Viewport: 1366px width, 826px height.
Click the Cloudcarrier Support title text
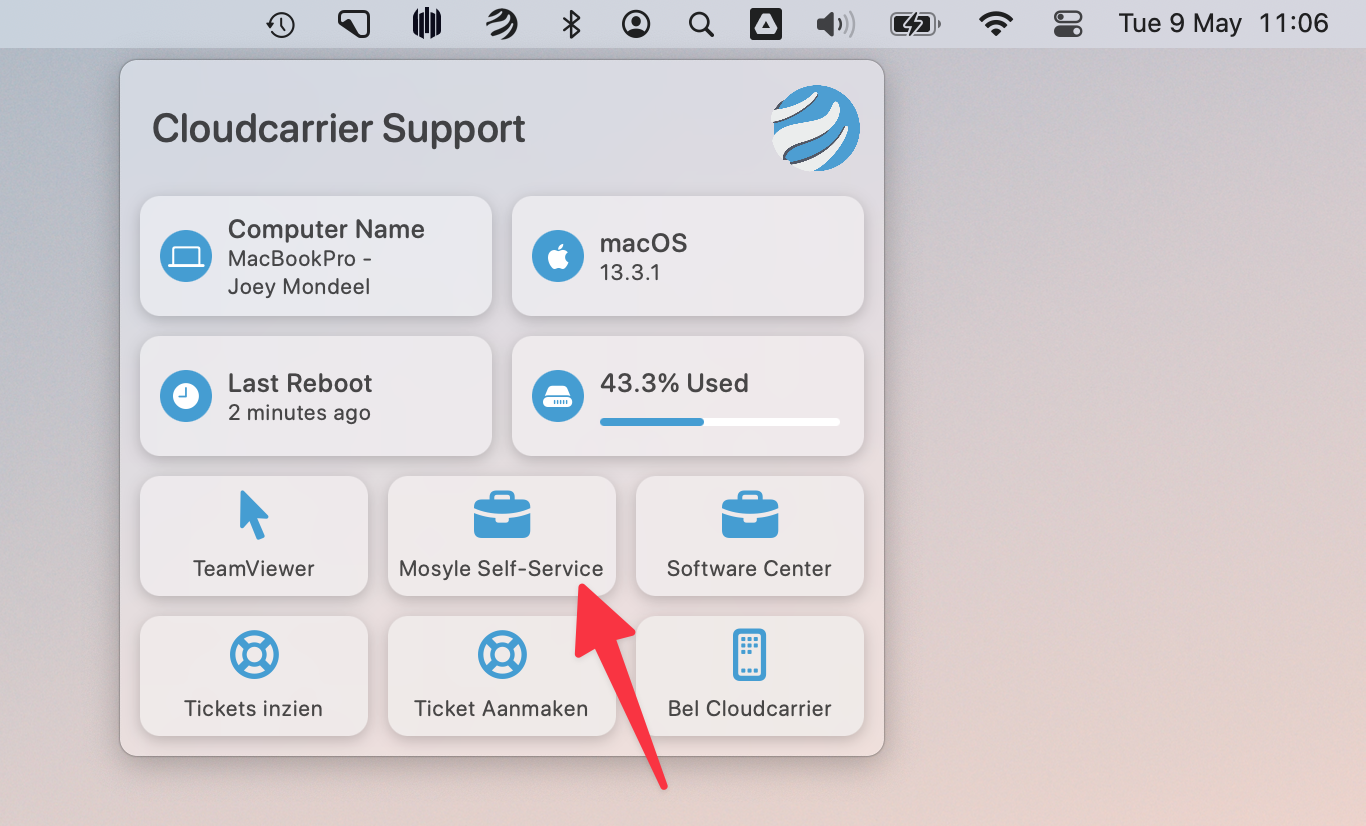[339, 128]
